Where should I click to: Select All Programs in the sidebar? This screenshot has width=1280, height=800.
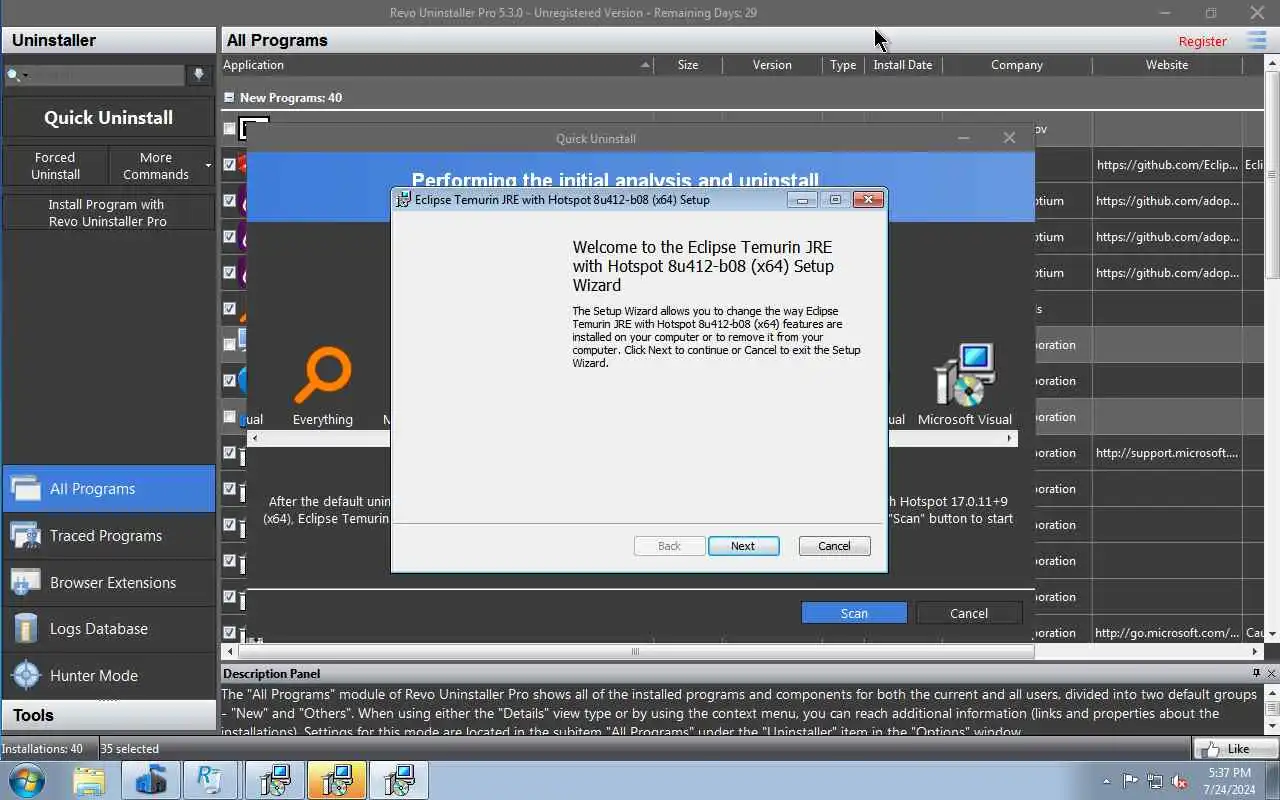click(108, 489)
